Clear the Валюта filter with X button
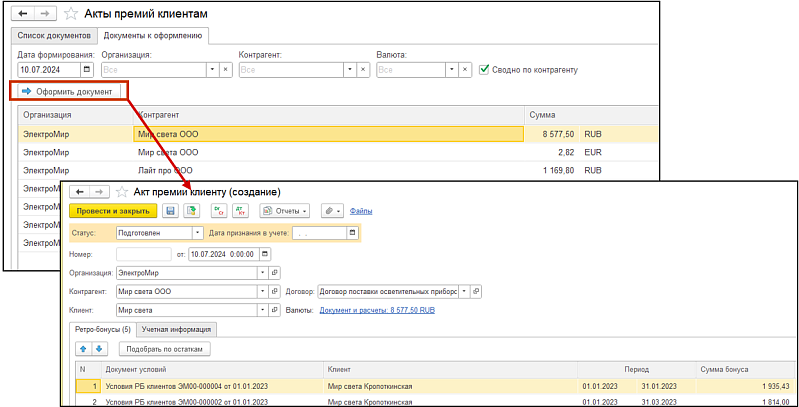 [464, 70]
